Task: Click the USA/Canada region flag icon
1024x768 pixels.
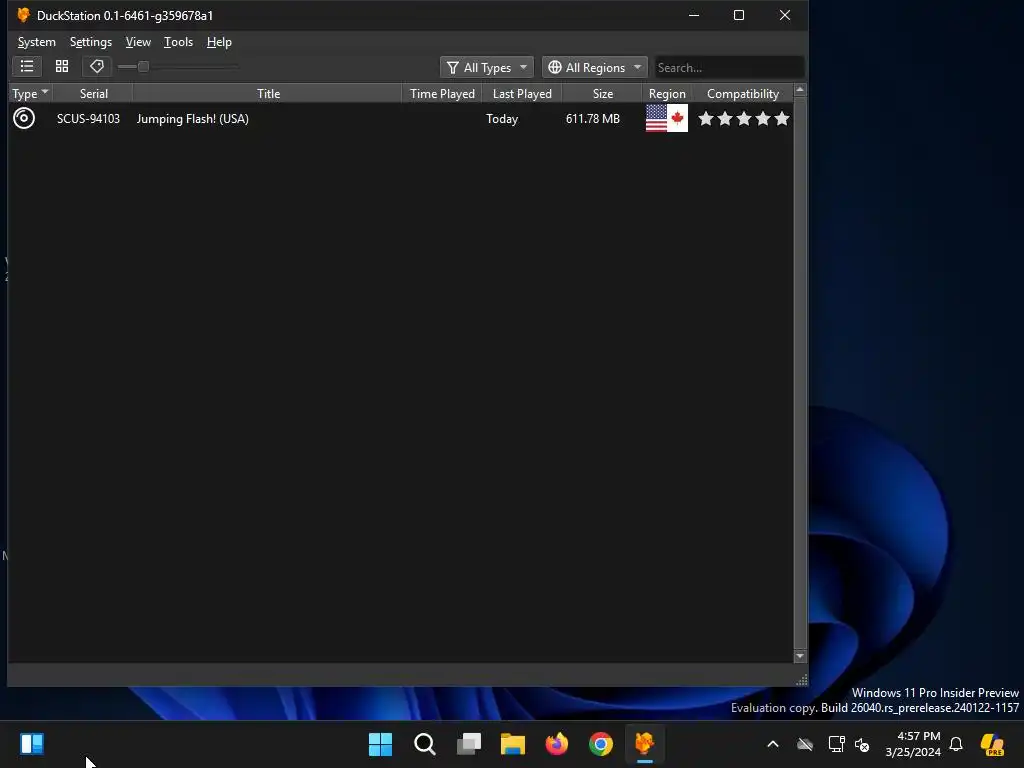Action: [666, 118]
